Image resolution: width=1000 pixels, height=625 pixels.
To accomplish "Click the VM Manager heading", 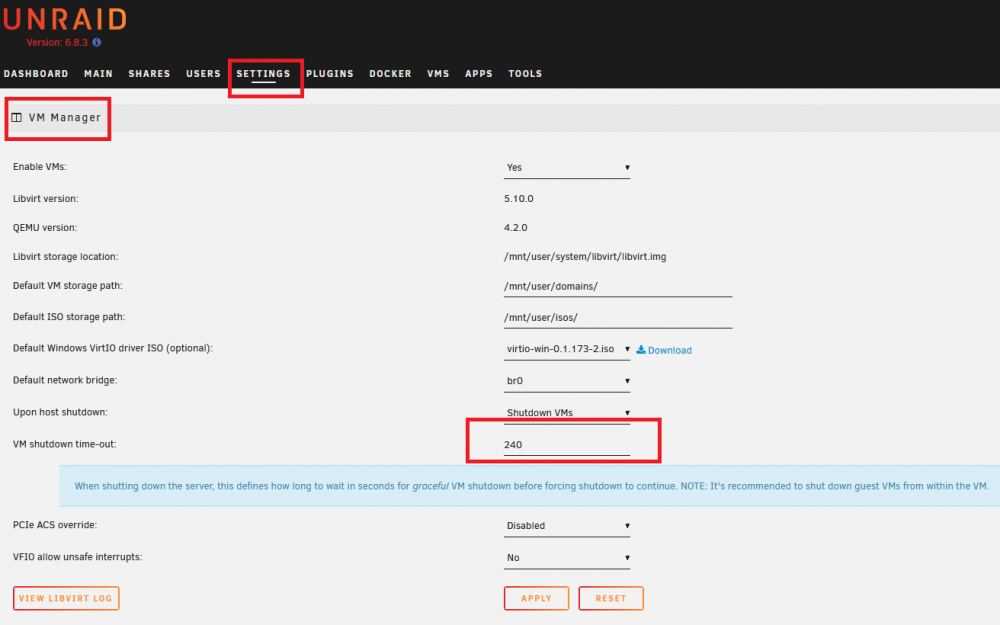I will click(x=64, y=117).
